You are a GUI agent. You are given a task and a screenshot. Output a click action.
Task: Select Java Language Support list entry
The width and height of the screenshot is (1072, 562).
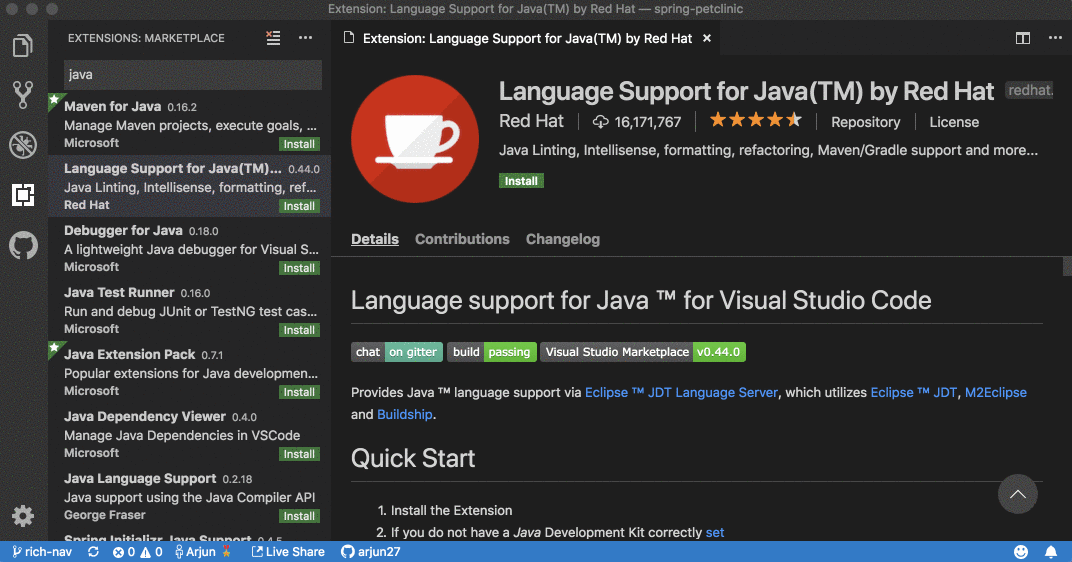(189, 496)
